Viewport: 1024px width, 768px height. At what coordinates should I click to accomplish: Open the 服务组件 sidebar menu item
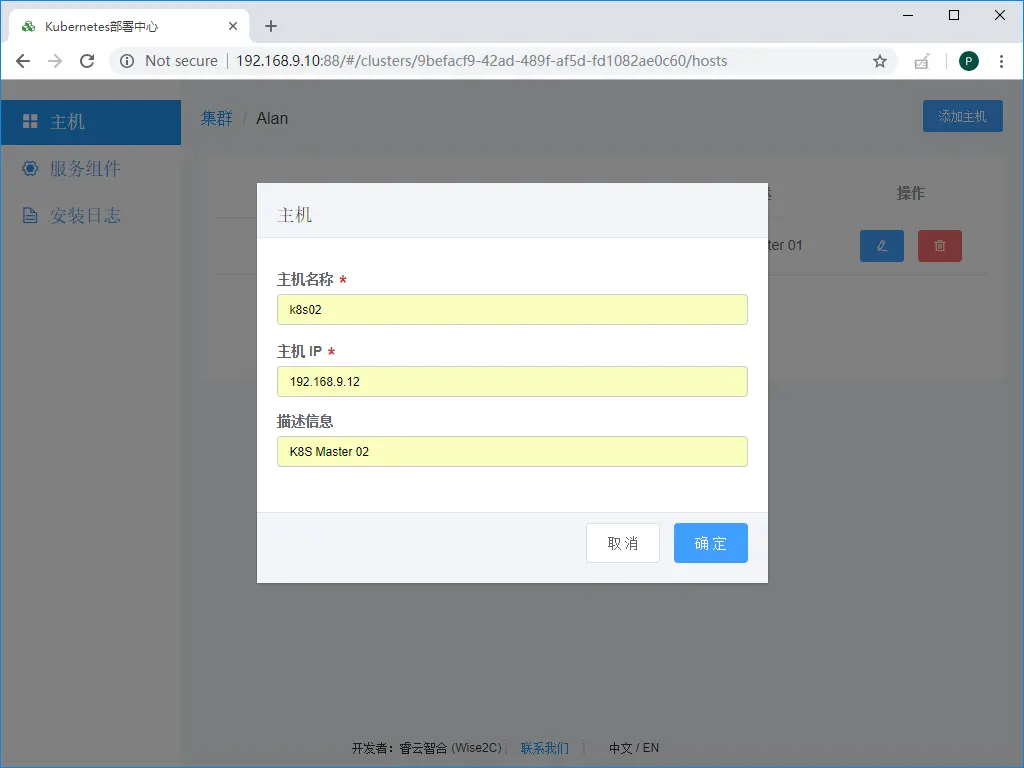point(91,168)
